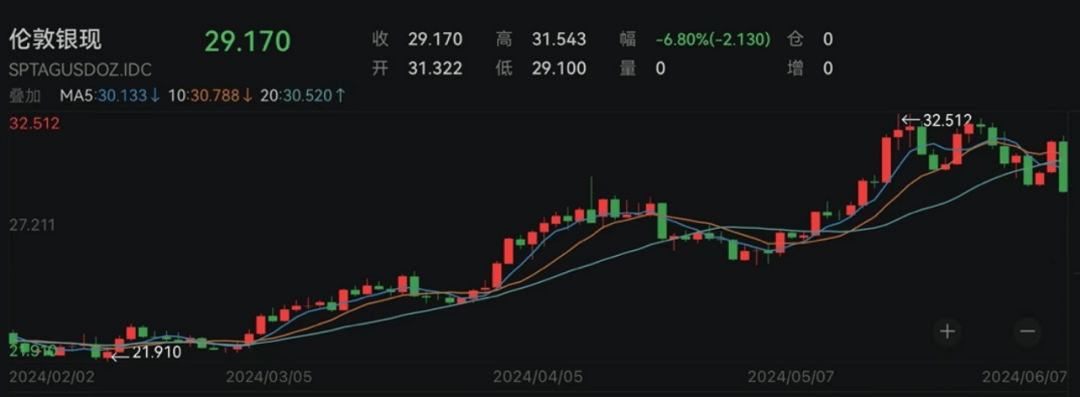Screen dimensions: 1080x397
Task: Click the current price 29.170
Action: click(247, 41)
